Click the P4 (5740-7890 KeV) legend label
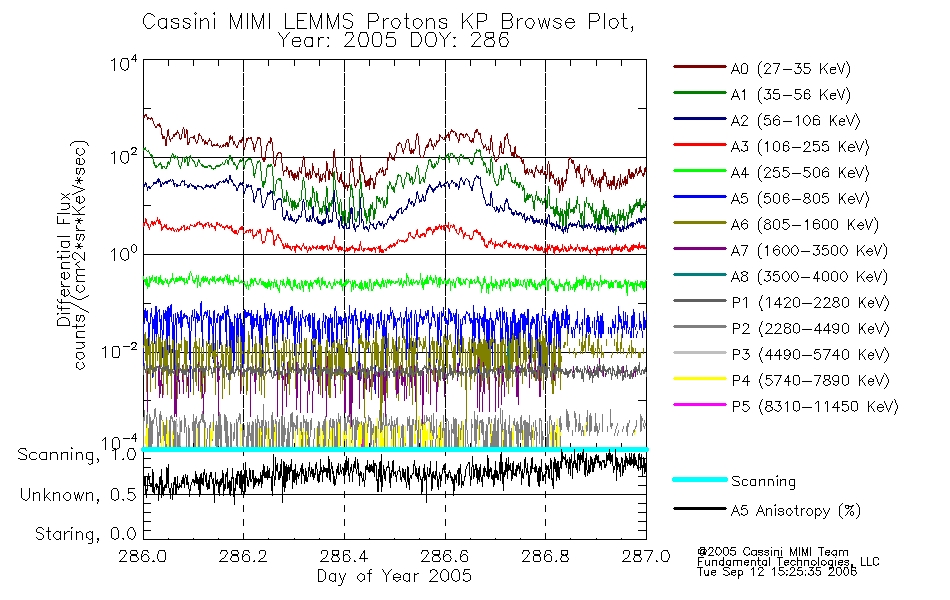The image size is (950, 600). tap(811, 381)
